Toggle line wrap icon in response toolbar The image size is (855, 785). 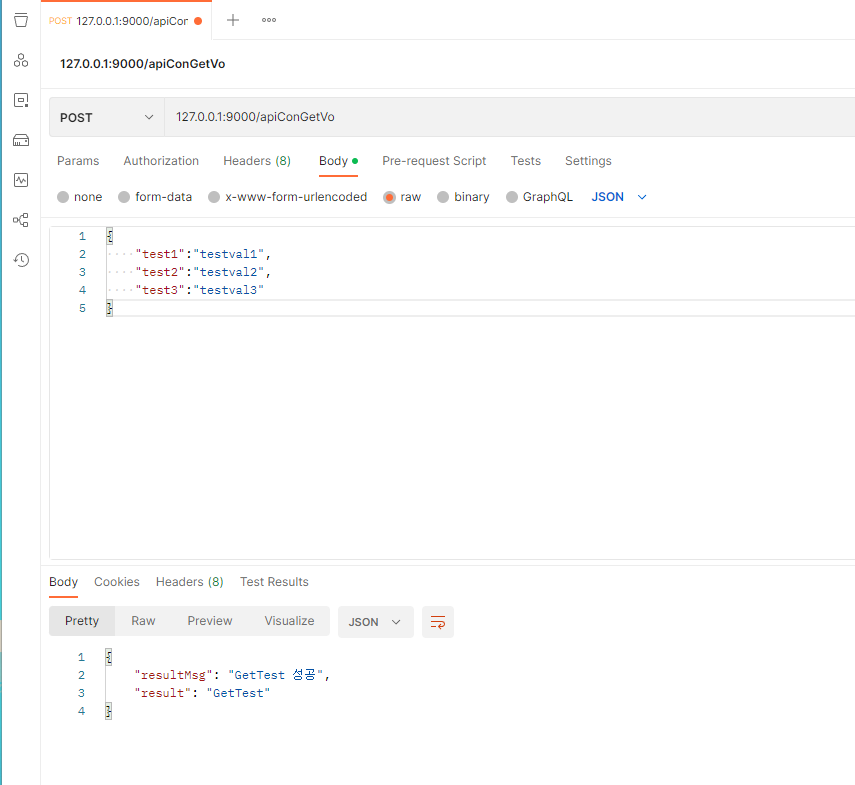click(x=438, y=622)
